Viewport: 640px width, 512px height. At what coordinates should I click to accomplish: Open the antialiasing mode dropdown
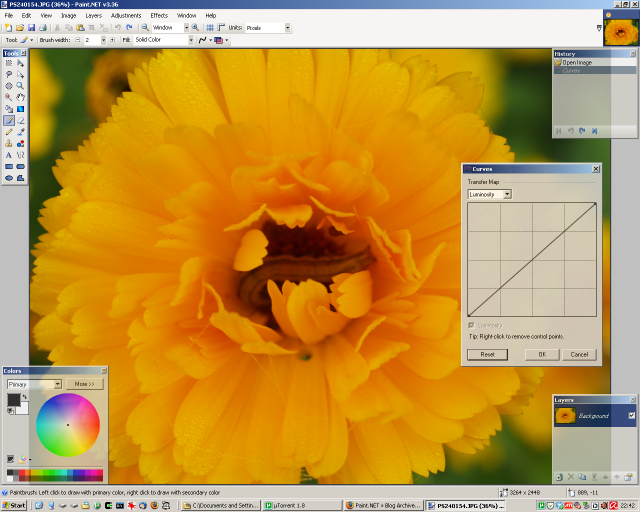pos(211,40)
